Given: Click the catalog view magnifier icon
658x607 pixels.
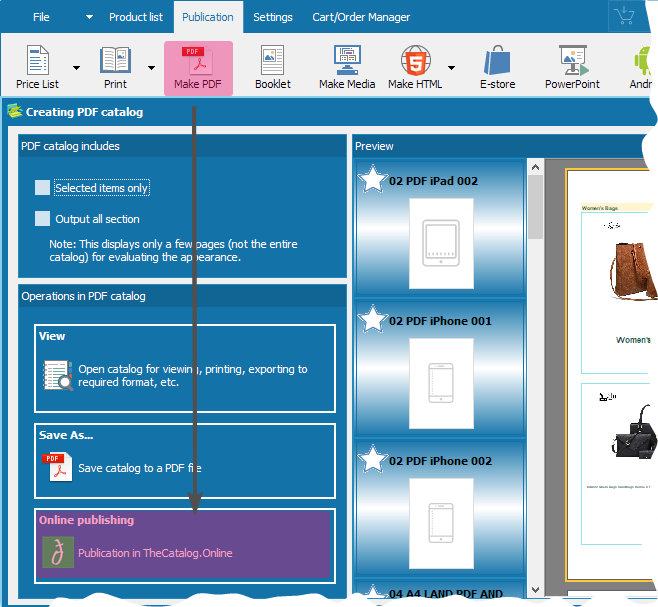Looking at the screenshot, I should [x=57, y=375].
